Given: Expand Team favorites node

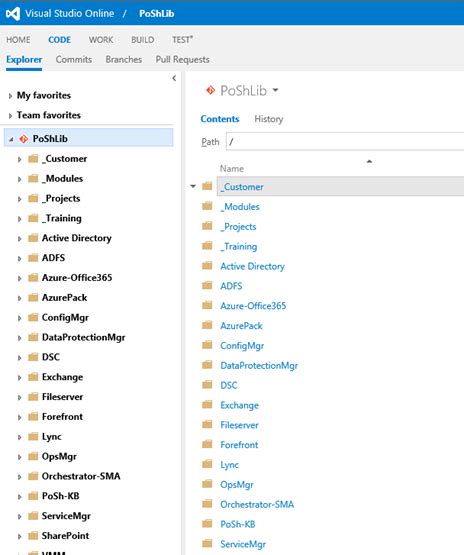Looking at the screenshot, I should click(x=10, y=115).
